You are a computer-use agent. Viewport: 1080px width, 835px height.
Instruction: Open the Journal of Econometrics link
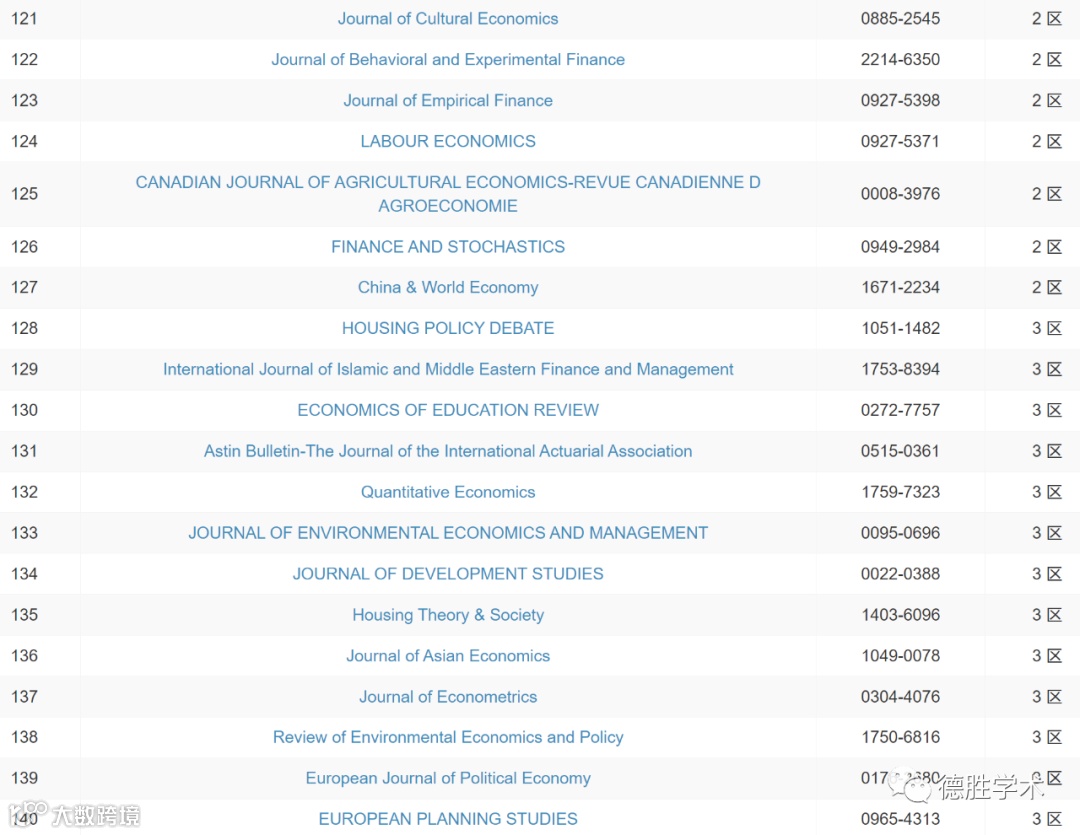click(x=448, y=697)
